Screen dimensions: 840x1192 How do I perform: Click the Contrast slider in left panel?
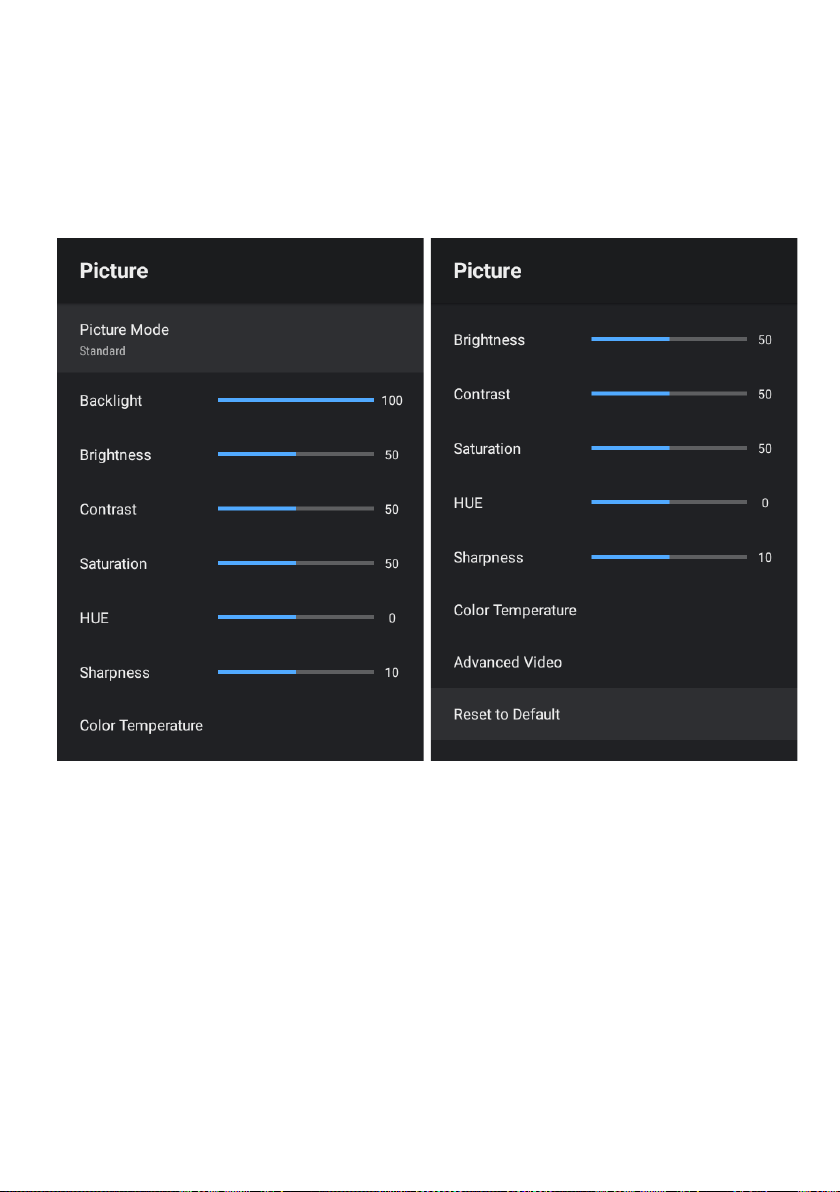point(296,509)
